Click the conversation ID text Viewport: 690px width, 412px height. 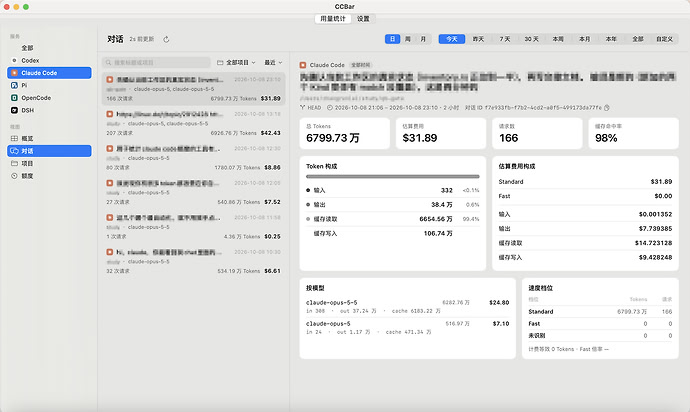pyautogui.click(x=543, y=107)
